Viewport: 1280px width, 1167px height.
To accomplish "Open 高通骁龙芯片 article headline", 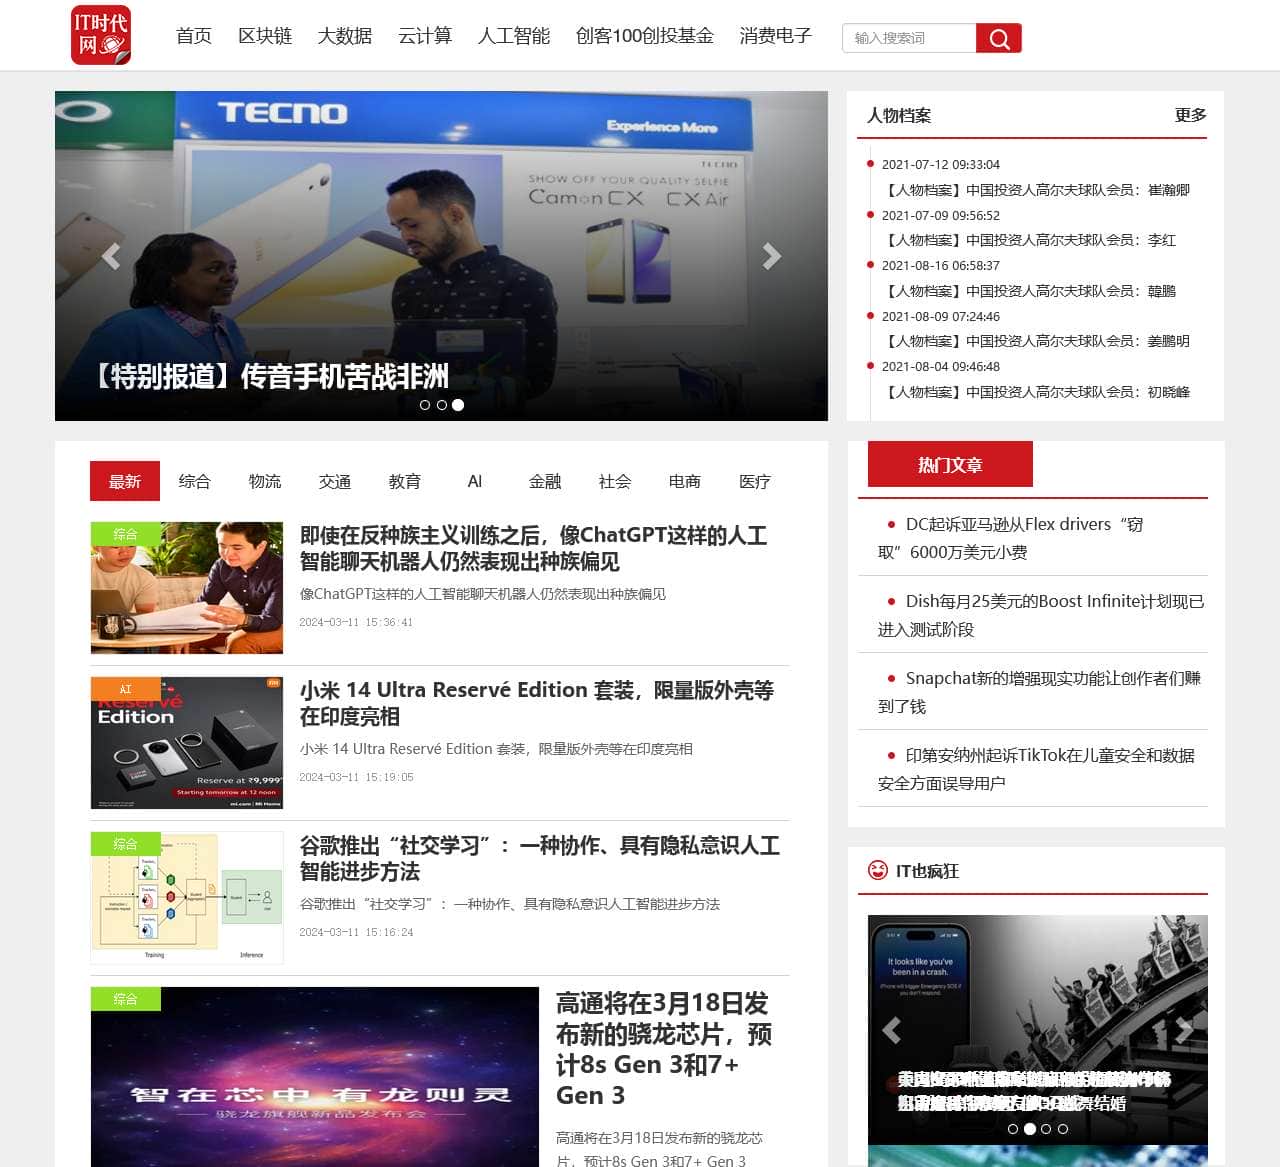I will pyautogui.click(x=664, y=1049).
